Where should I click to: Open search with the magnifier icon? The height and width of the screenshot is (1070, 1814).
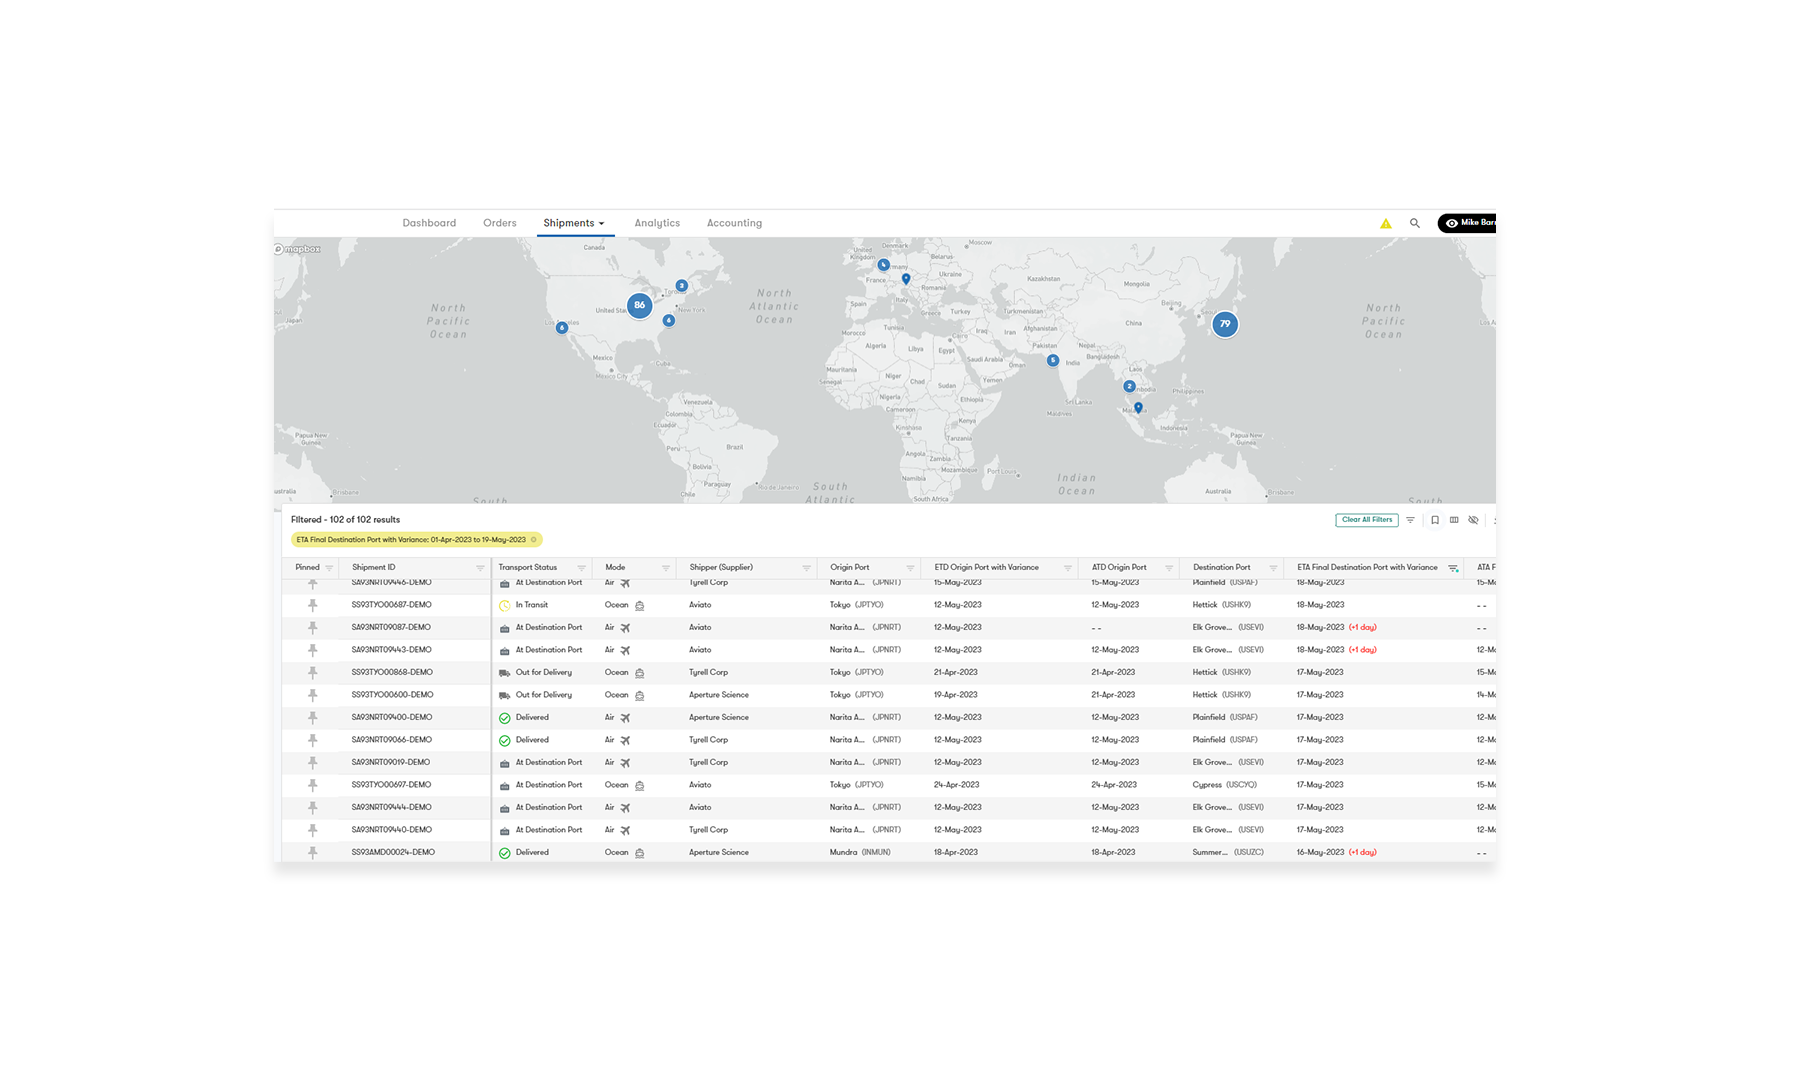(1414, 224)
